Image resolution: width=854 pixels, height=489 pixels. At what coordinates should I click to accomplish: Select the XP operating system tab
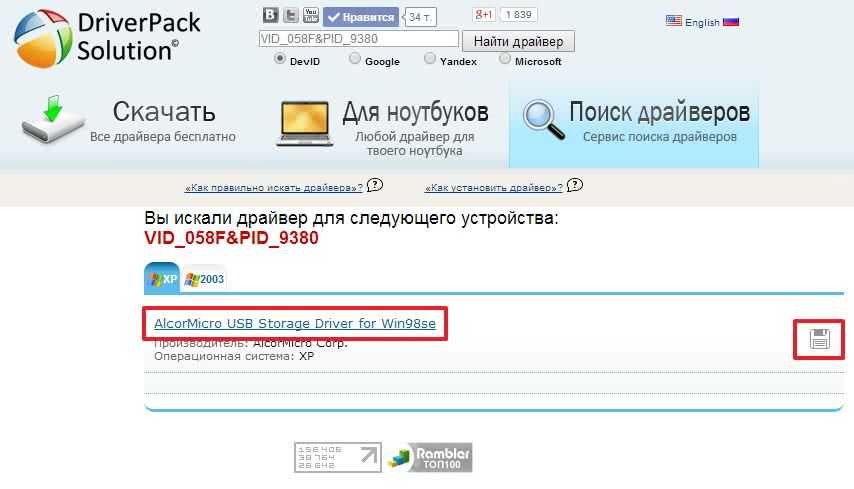coord(162,279)
